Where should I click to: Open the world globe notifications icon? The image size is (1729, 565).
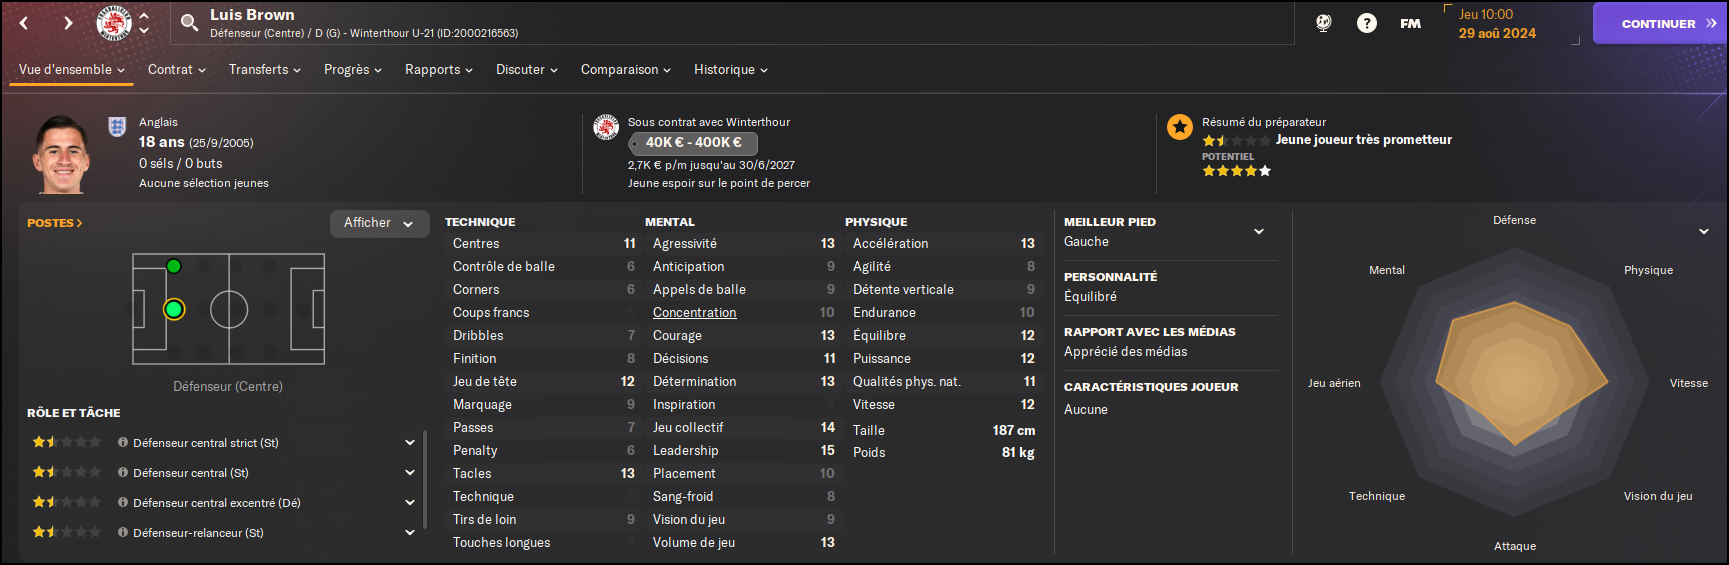pyautogui.click(x=1323, y=23)
